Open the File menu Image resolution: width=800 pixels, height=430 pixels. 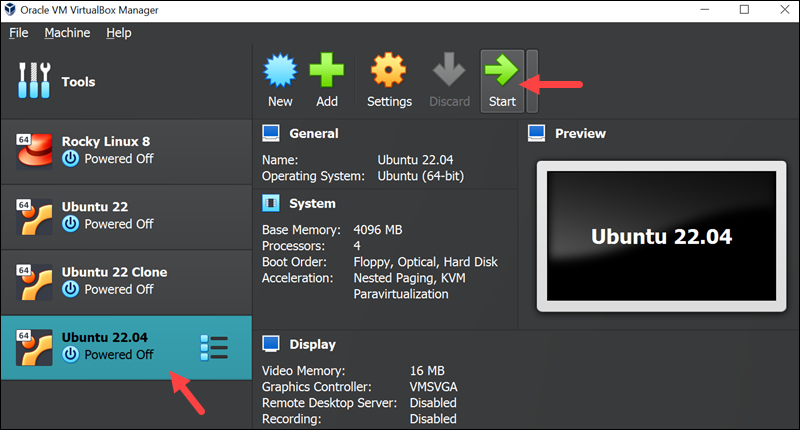pyautogui.click(x=19, y=33)
